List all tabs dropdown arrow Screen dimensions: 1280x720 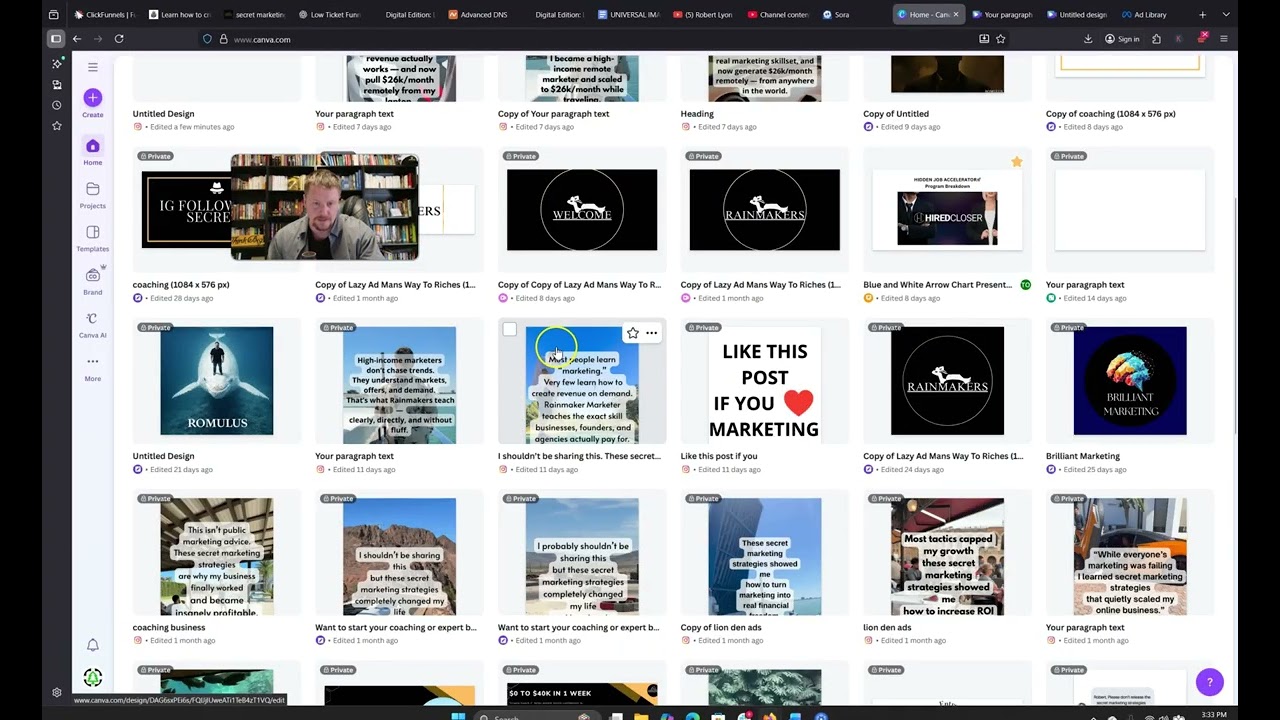[1226, 15]
